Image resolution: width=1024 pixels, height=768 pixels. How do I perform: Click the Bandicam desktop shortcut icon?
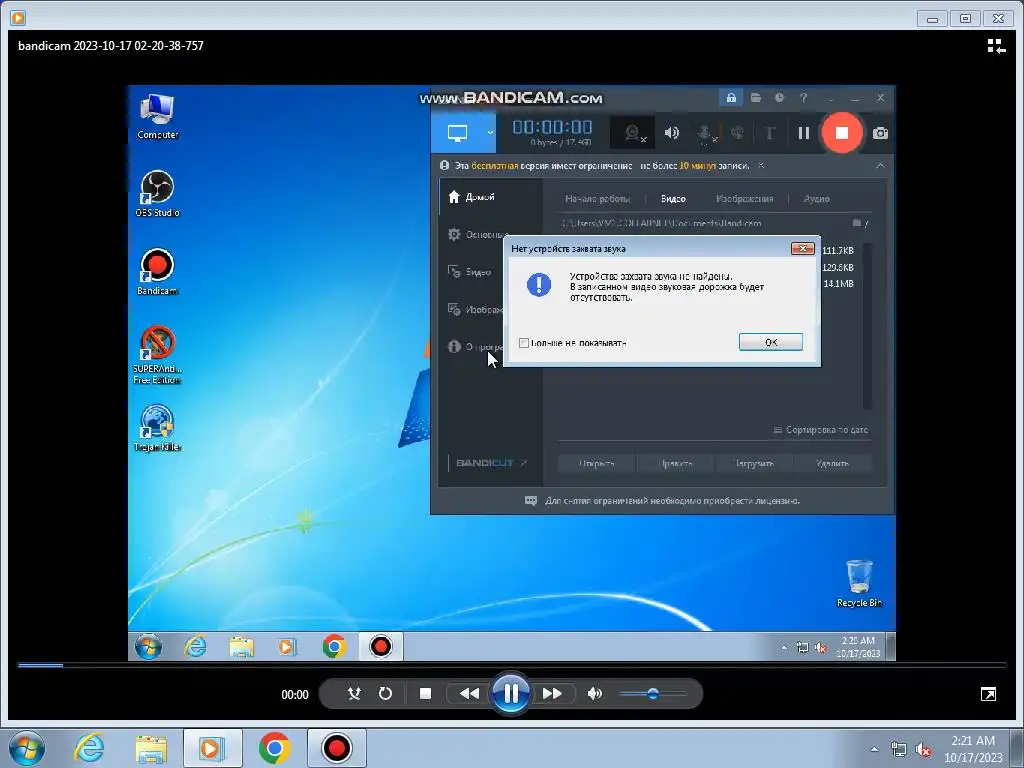tap(157, 272)
